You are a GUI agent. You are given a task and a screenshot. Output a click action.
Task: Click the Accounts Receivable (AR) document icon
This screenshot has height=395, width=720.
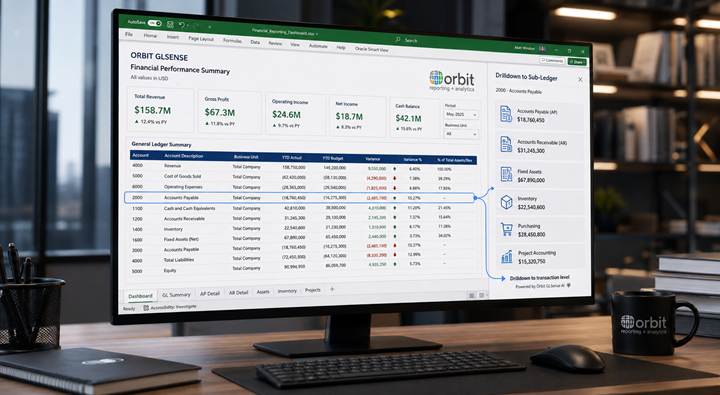(x=506, y=144)
